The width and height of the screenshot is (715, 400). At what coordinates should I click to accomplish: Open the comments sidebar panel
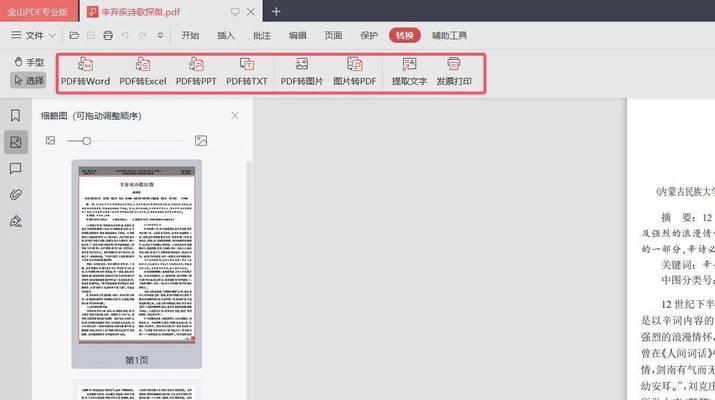click(16, 169)
